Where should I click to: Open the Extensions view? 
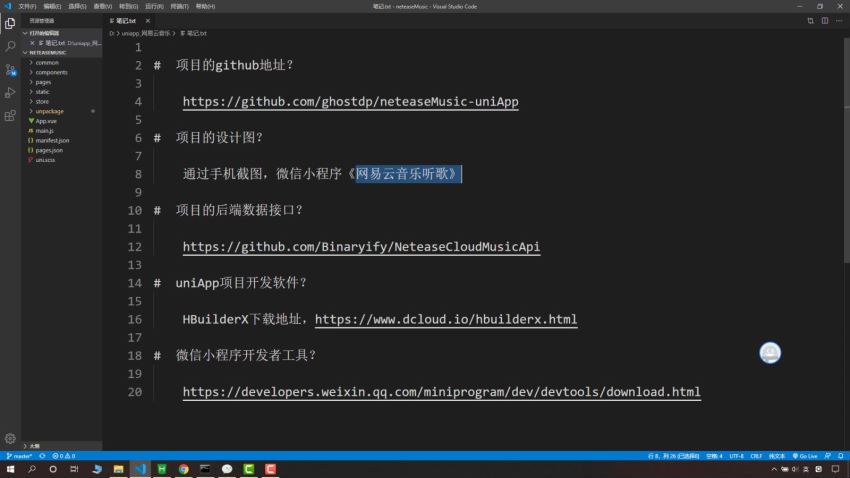[x=10, y=116]
